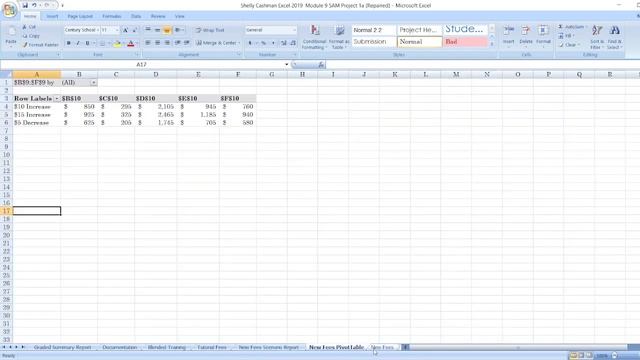This screenshot has height=360, width=640.
Task: Activate the Format Painter
Action: click(x=40, y=44)
